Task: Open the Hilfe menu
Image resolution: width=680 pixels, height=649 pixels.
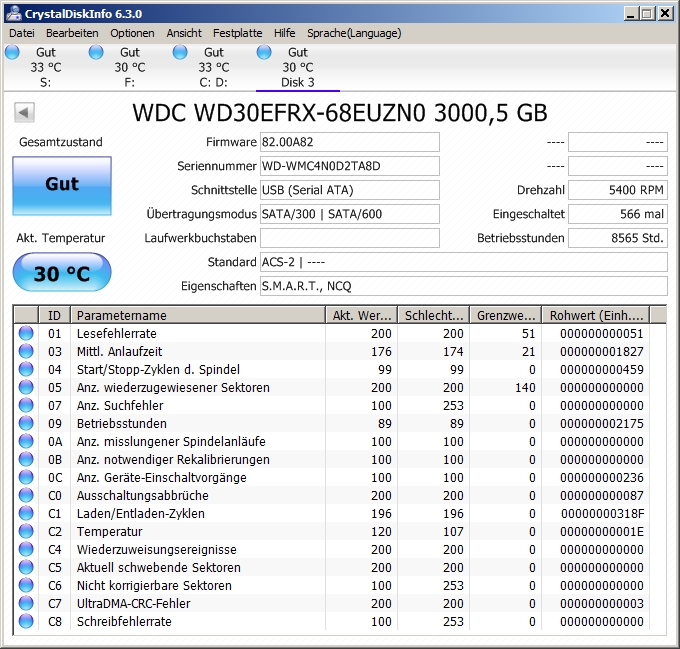Action: [x=284, y=33]
